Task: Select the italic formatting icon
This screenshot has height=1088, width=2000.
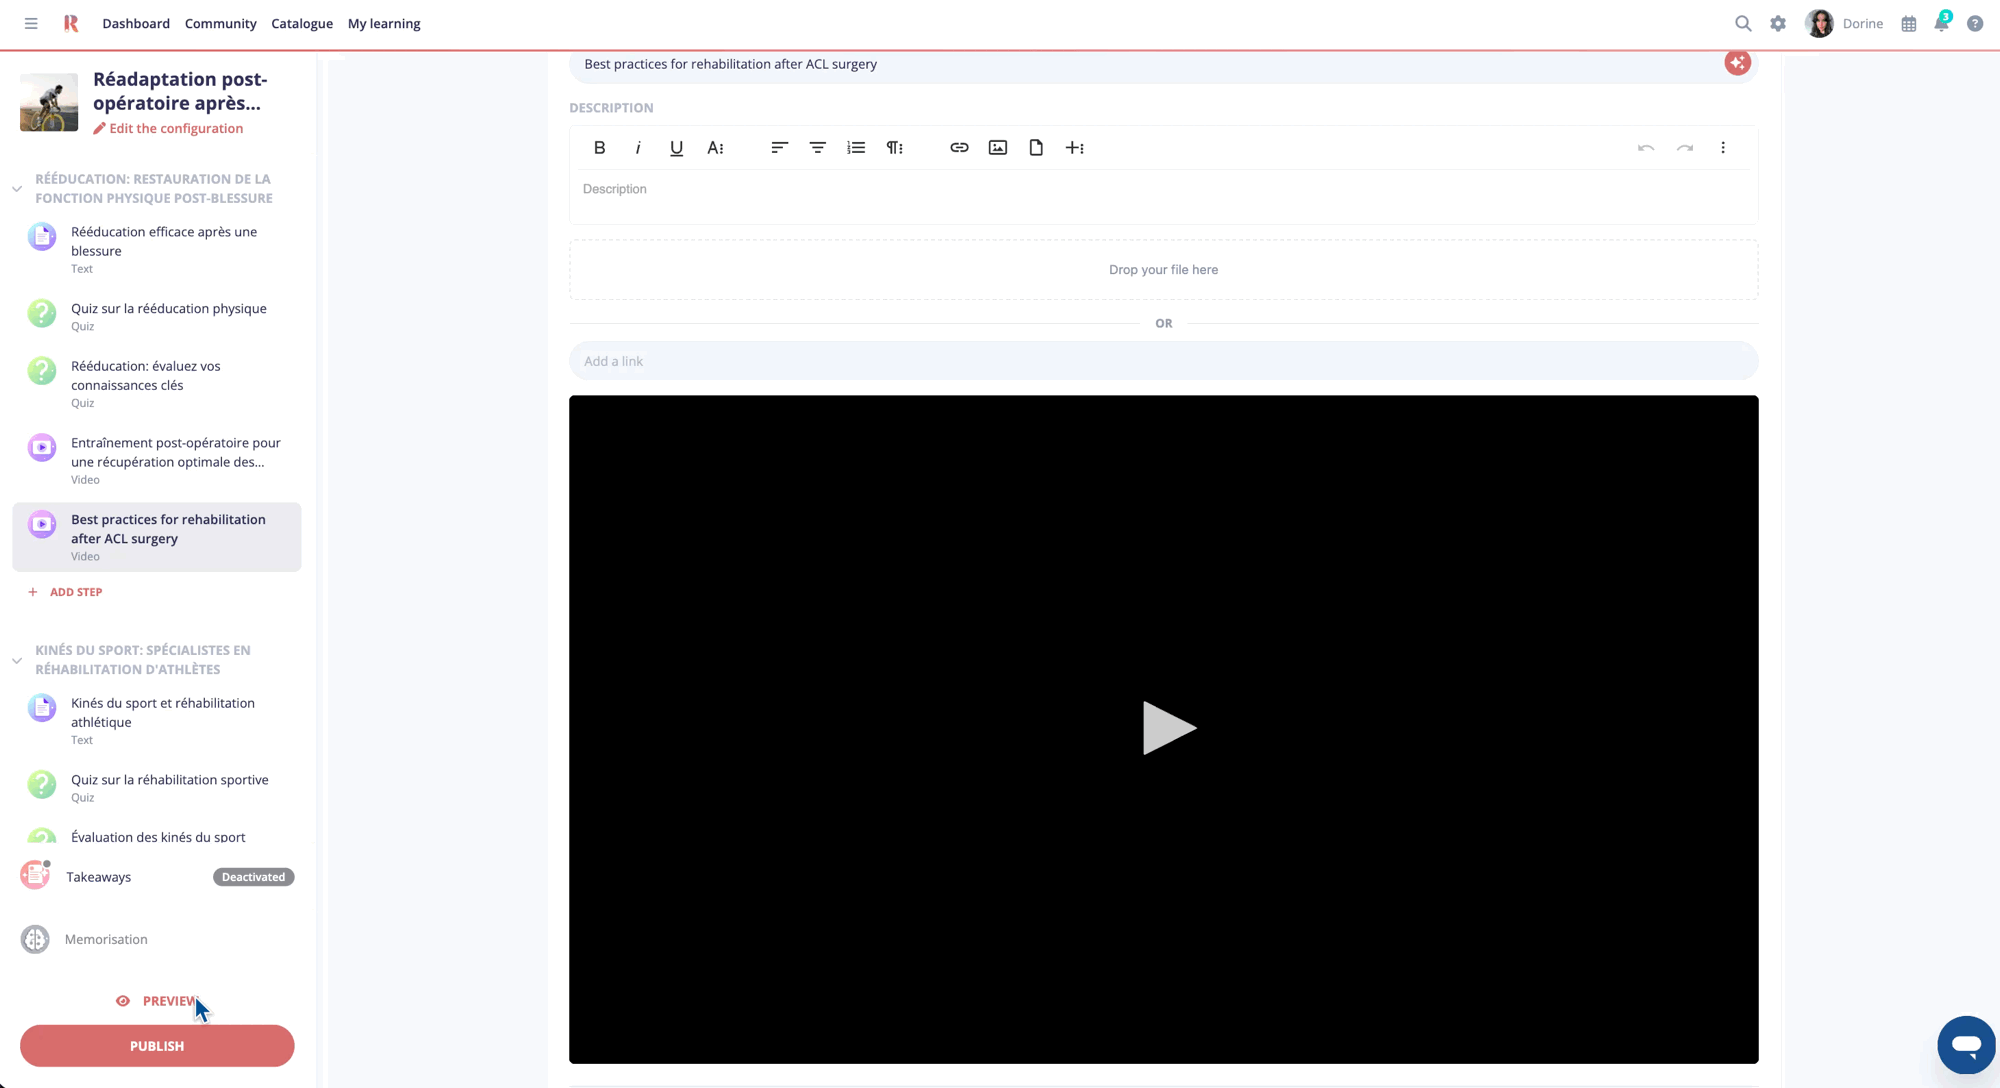Action: click(x=638, y=147)
